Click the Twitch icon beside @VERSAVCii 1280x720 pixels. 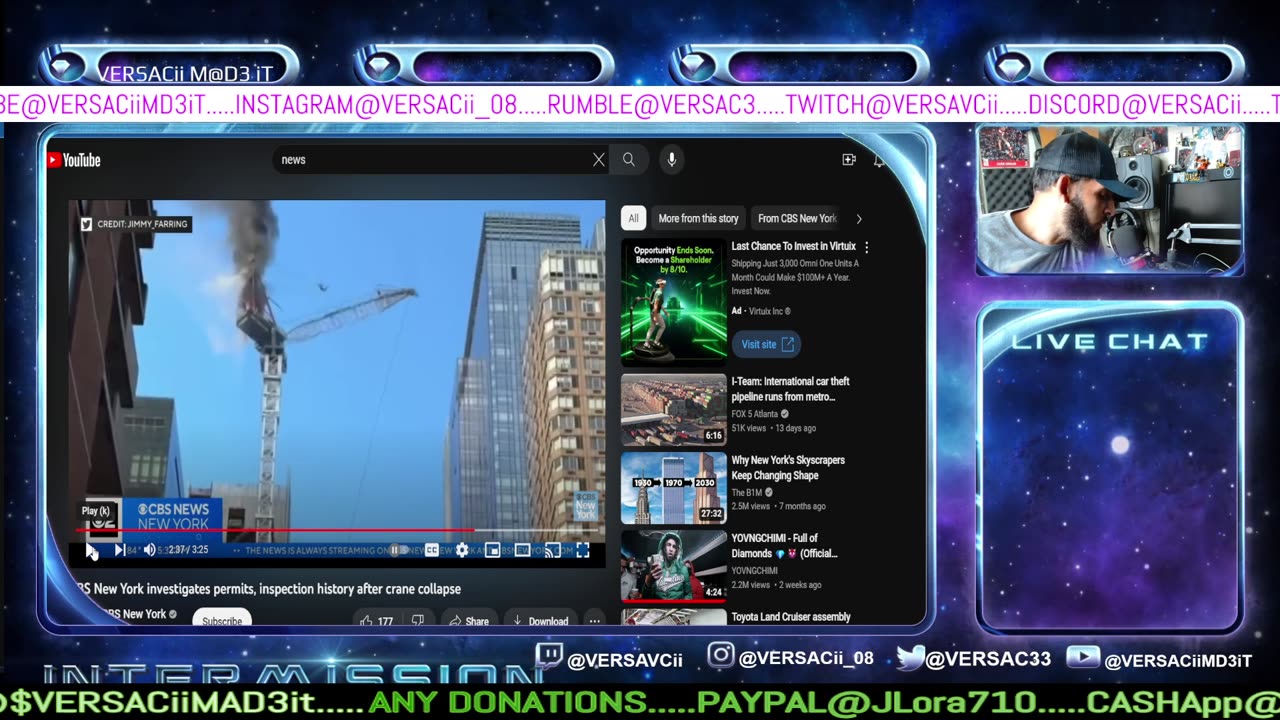(549, 657)
